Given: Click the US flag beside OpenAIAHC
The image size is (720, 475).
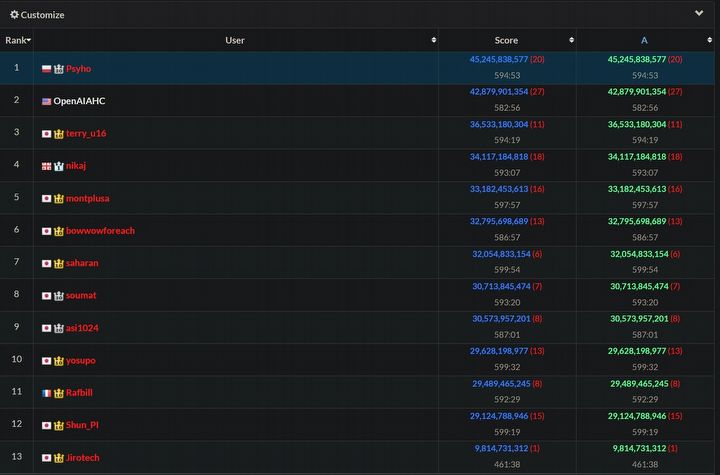Looking at the screenshot, I should [x=46, y=101].
